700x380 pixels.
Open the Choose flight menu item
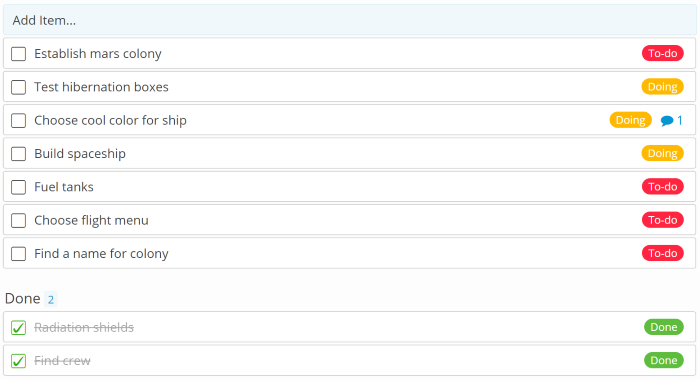coord(91,220)
